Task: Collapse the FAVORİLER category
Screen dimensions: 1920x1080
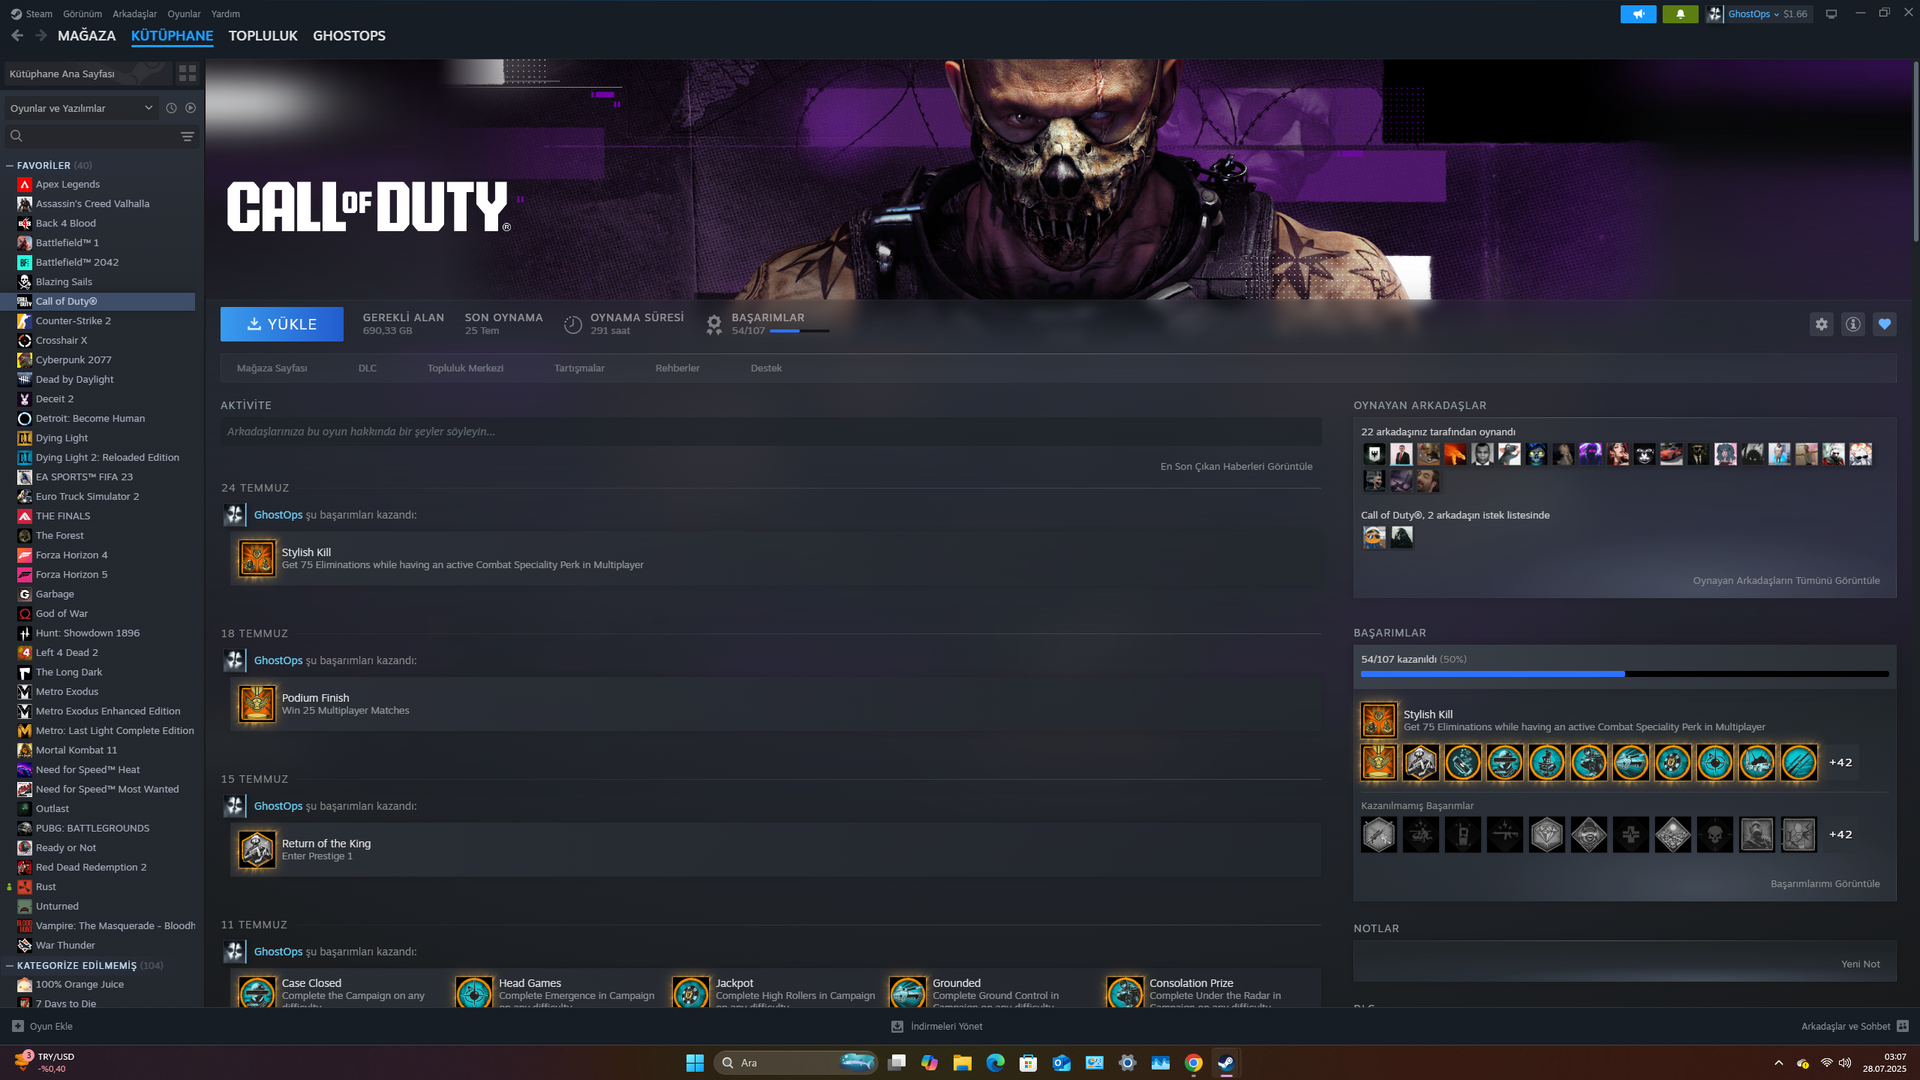Action: (10, 166)
